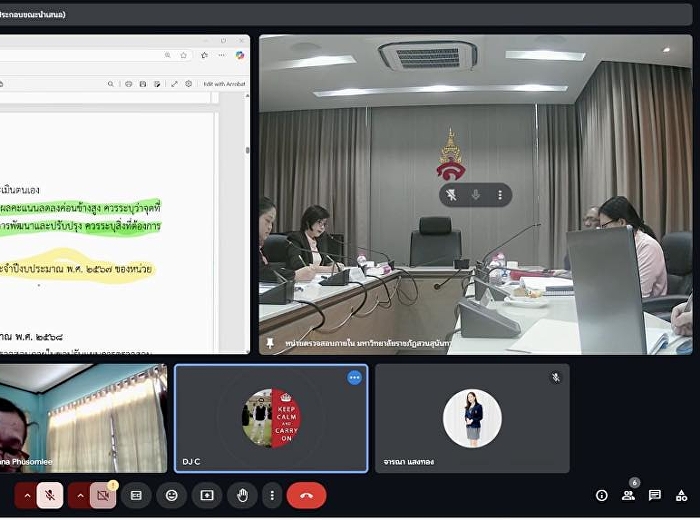Open the chat panel
The width and height of the screenshot is (700, 520).
654,495
